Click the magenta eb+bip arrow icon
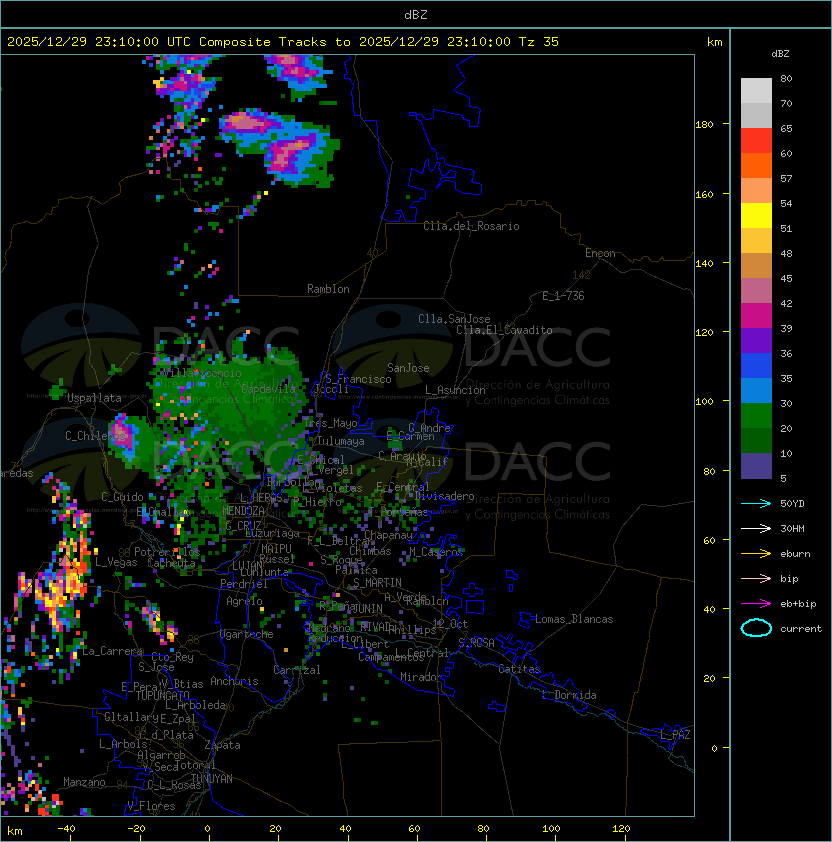Screen dimensions: 832x842 click(756, 604)
